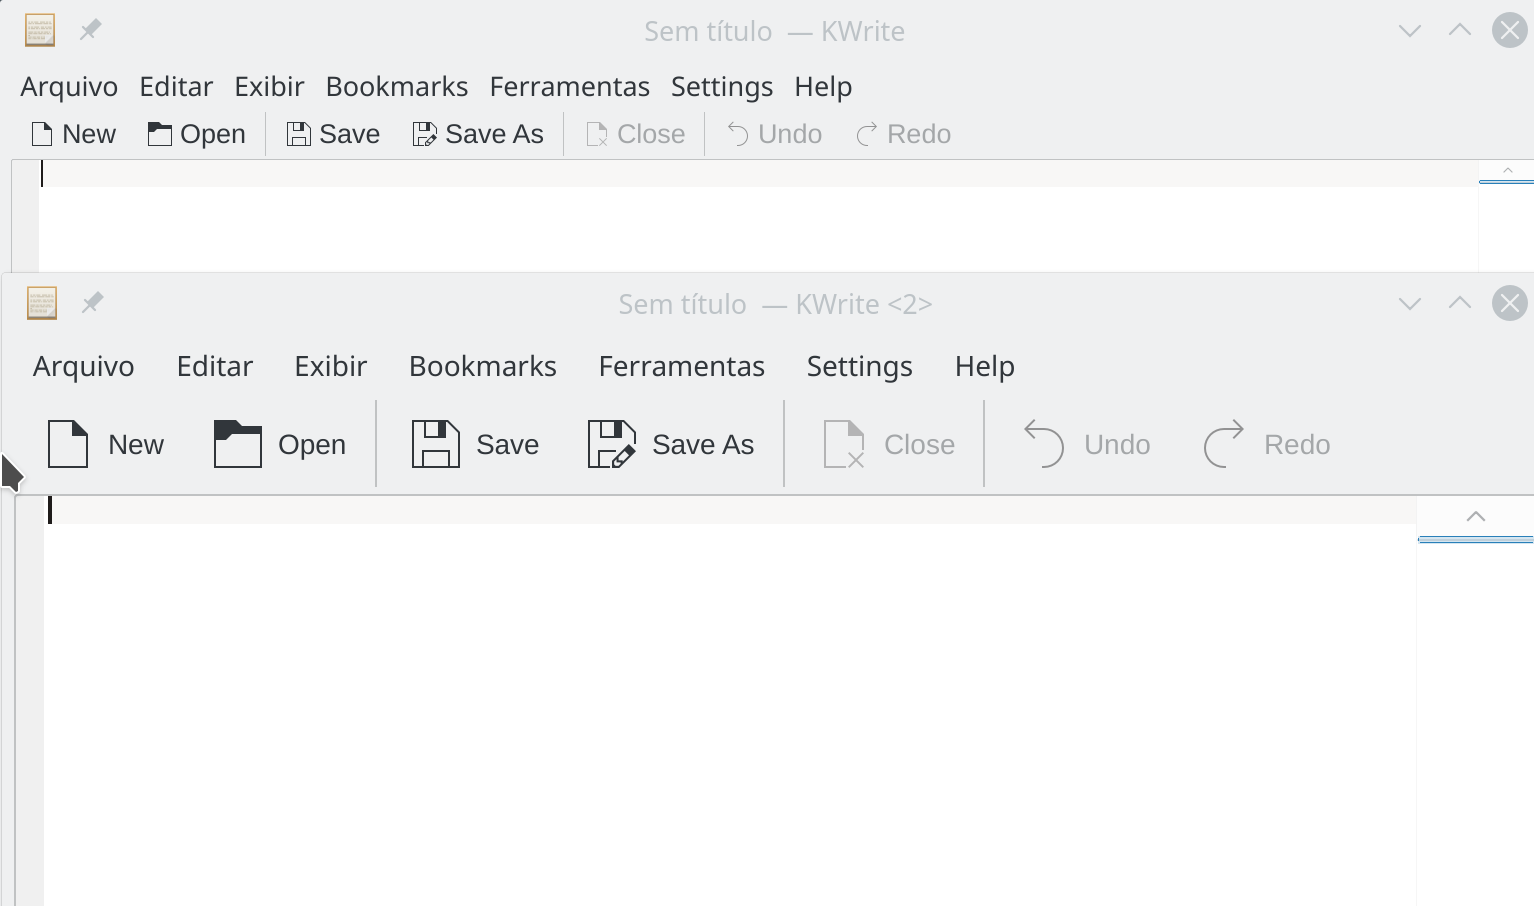Viewport: 1534px width, 906px height.
Task: Open Settings menu in KWrite <2> window
Action: coord(860,366)
